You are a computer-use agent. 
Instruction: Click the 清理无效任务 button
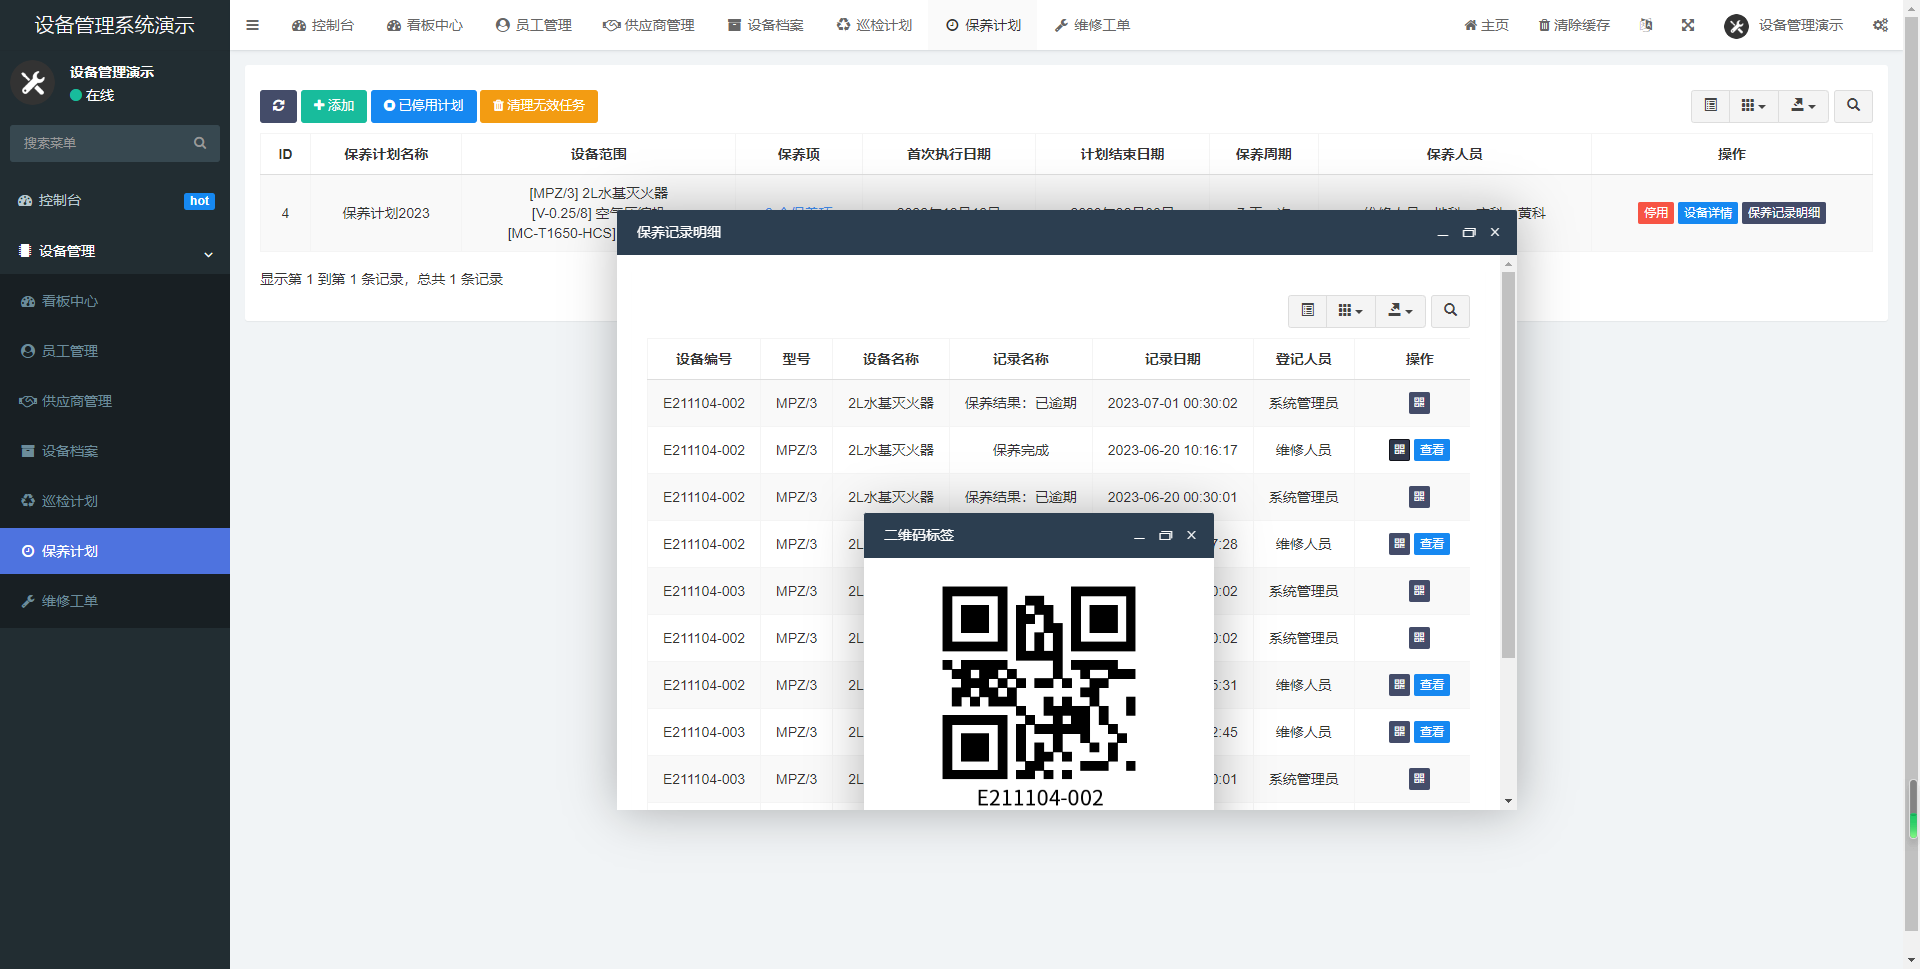click(539, 106)
